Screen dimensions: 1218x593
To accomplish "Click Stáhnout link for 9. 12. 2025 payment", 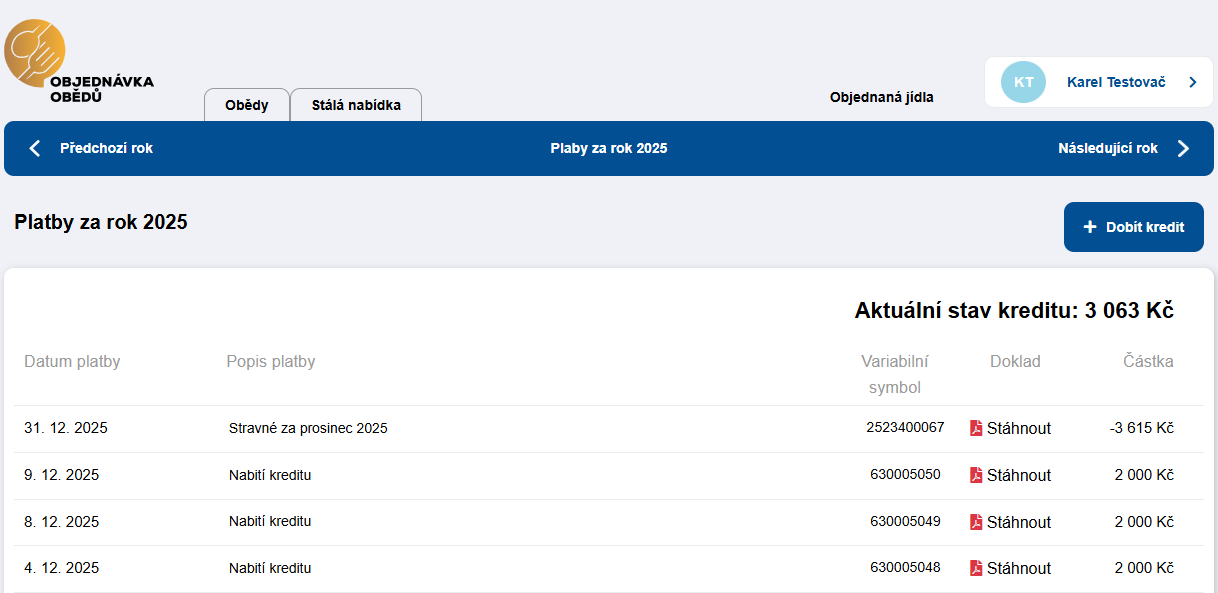I will (x=1018, y=475).
